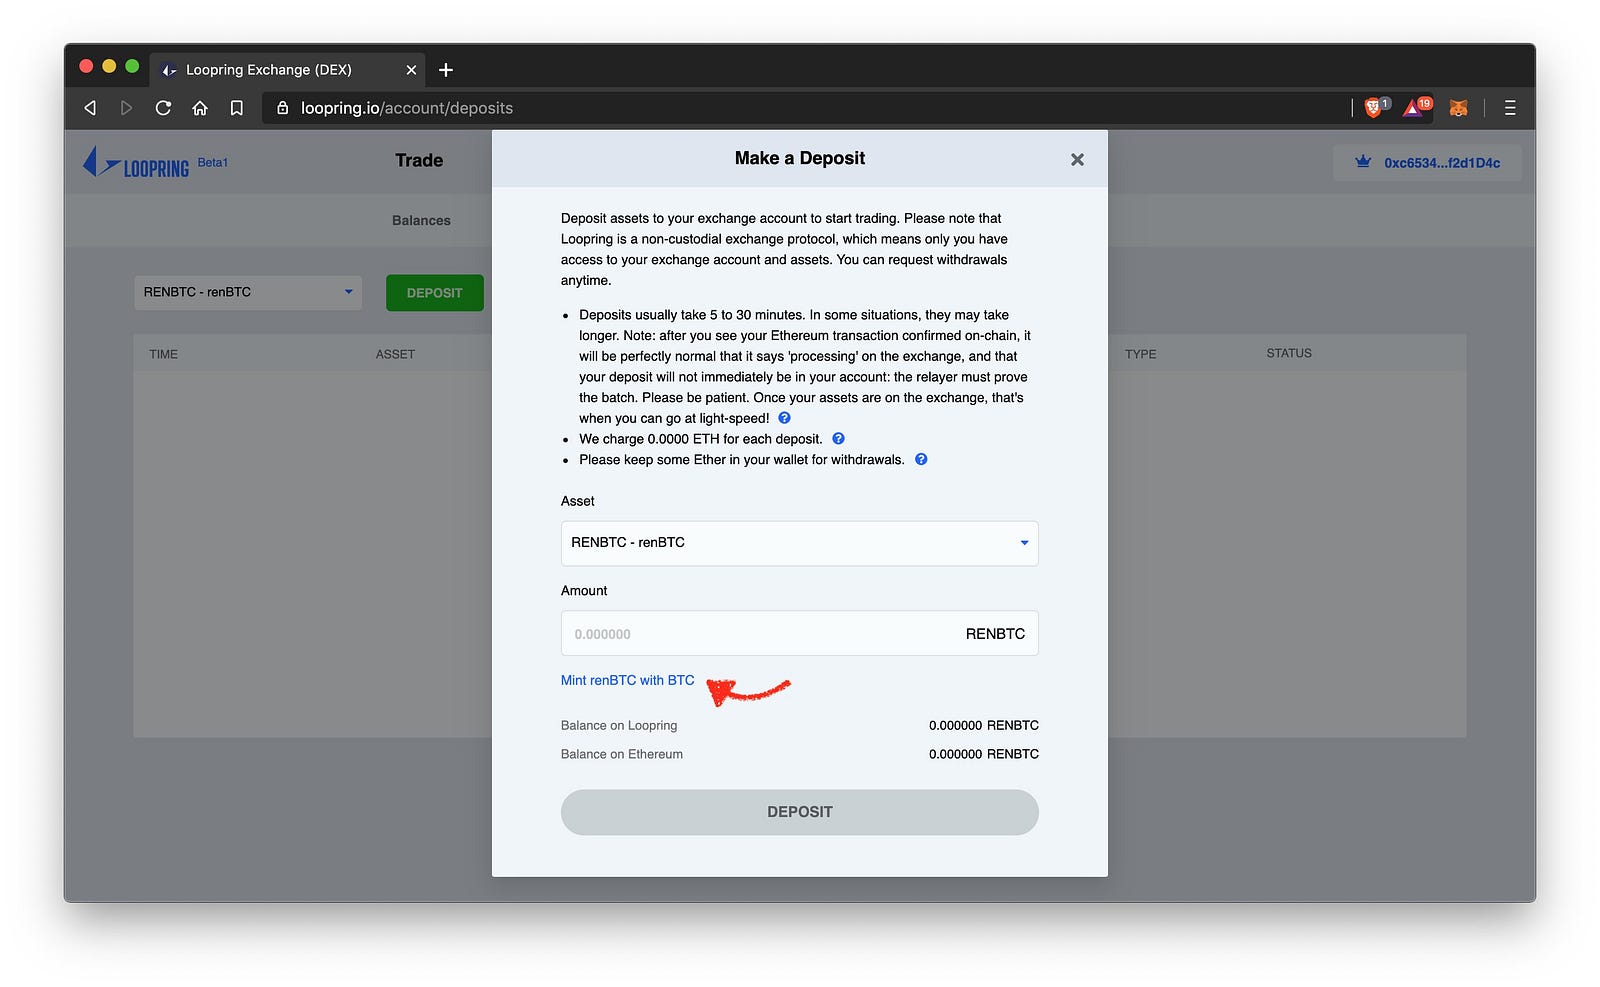Click the crown icon beside the wallet address
The width and height of the screenshot is (1600, 987).
(1363, 162)
